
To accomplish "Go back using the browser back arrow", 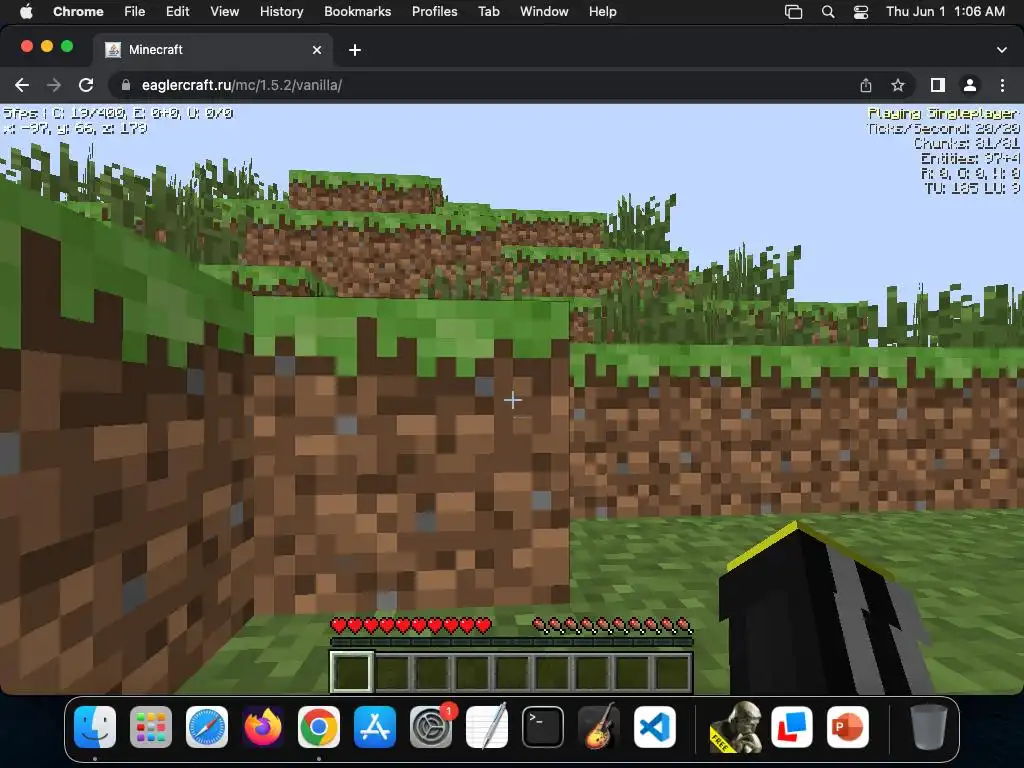I will [x=22, y=85].
